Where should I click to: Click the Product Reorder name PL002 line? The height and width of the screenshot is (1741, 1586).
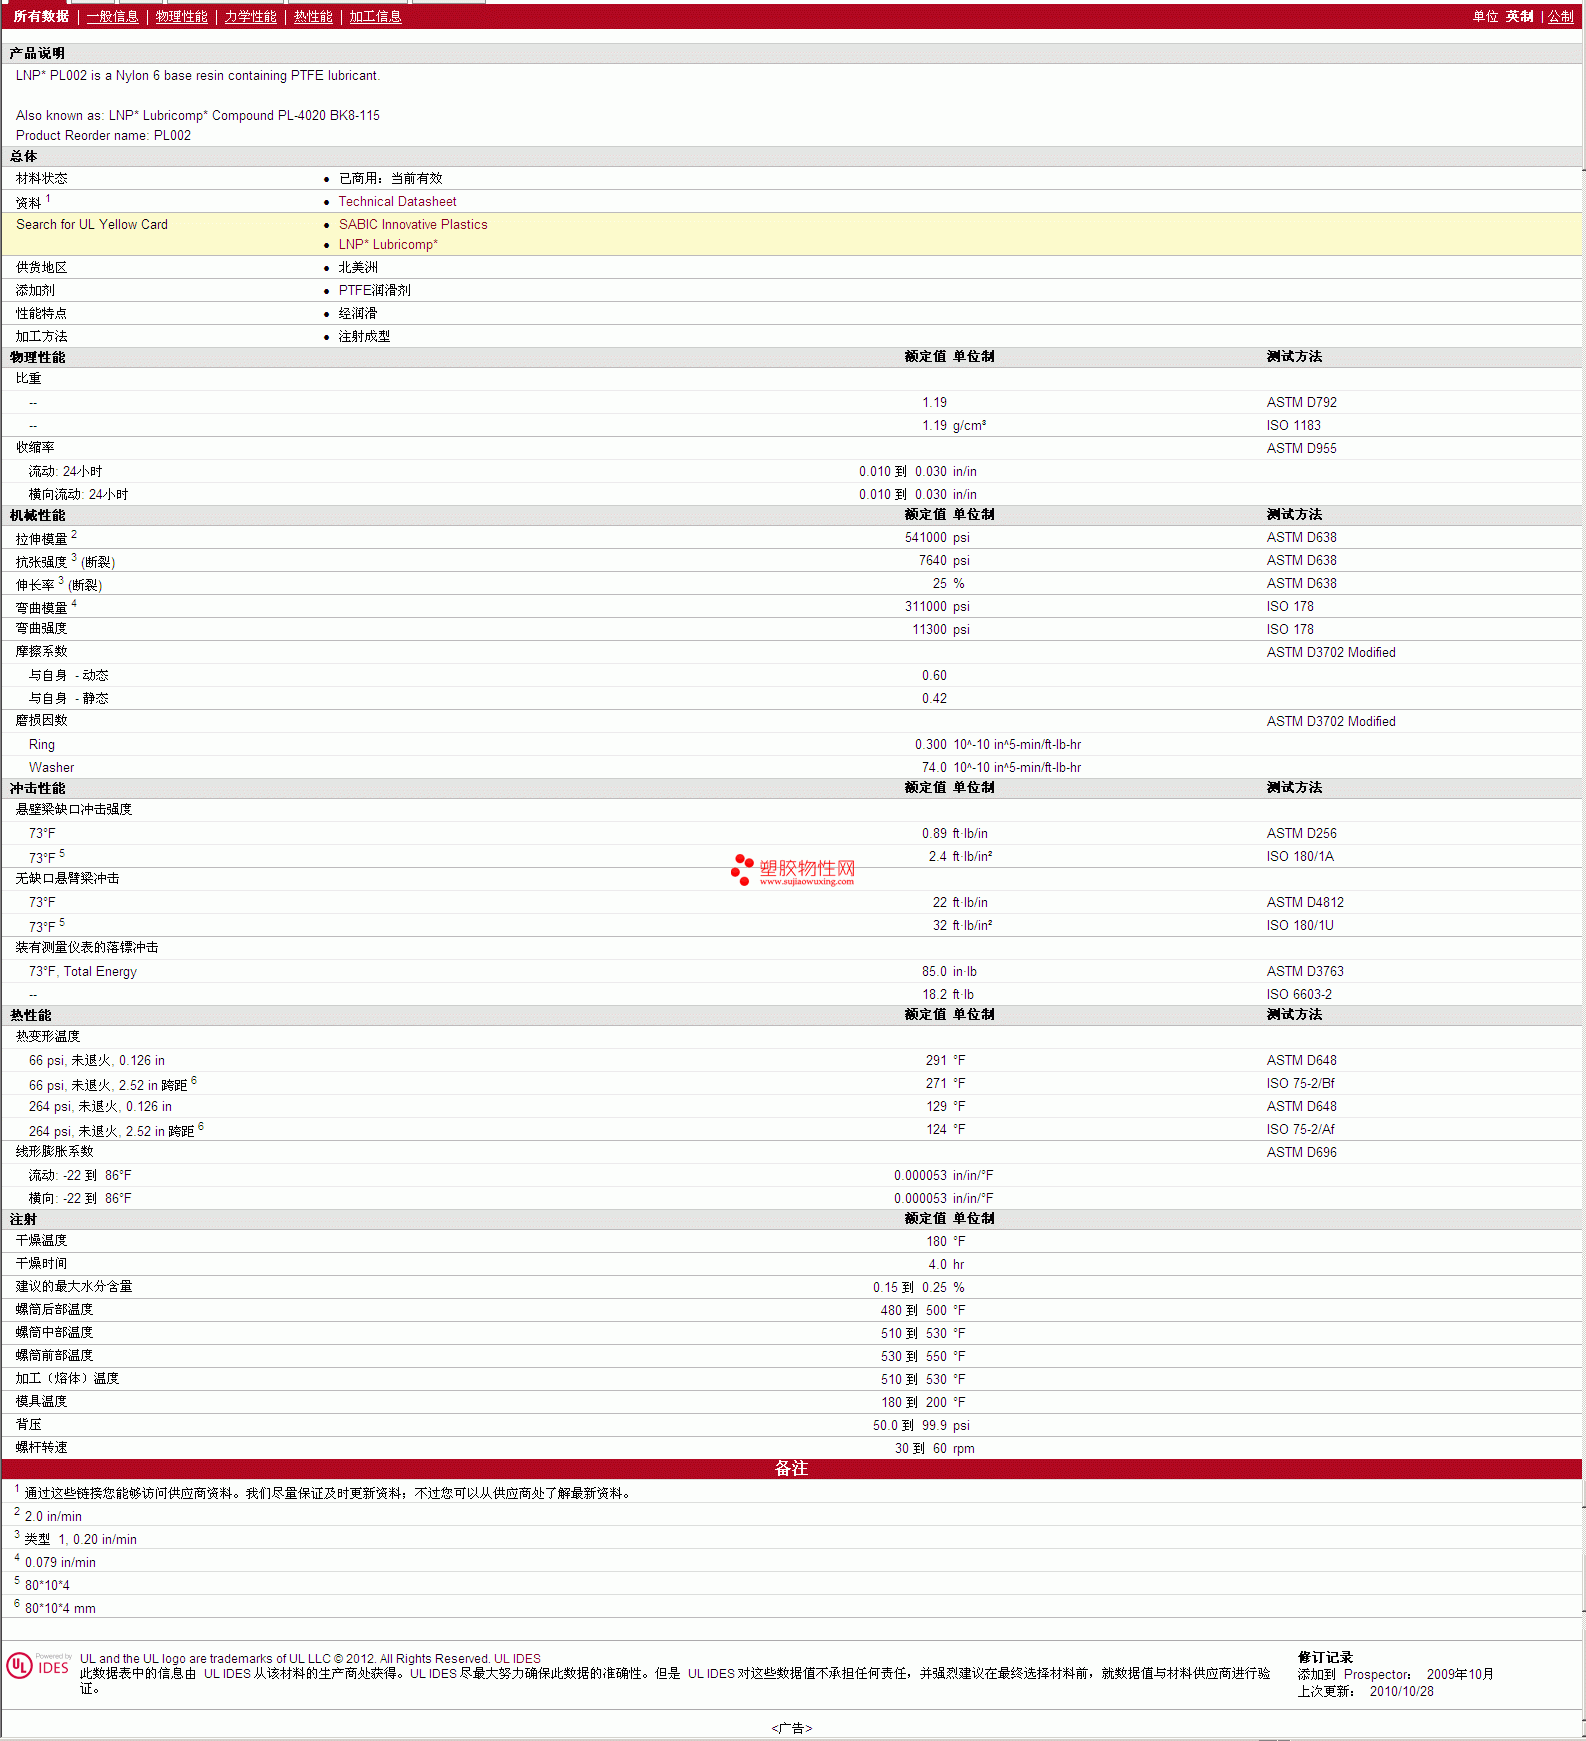click(103, 136)
